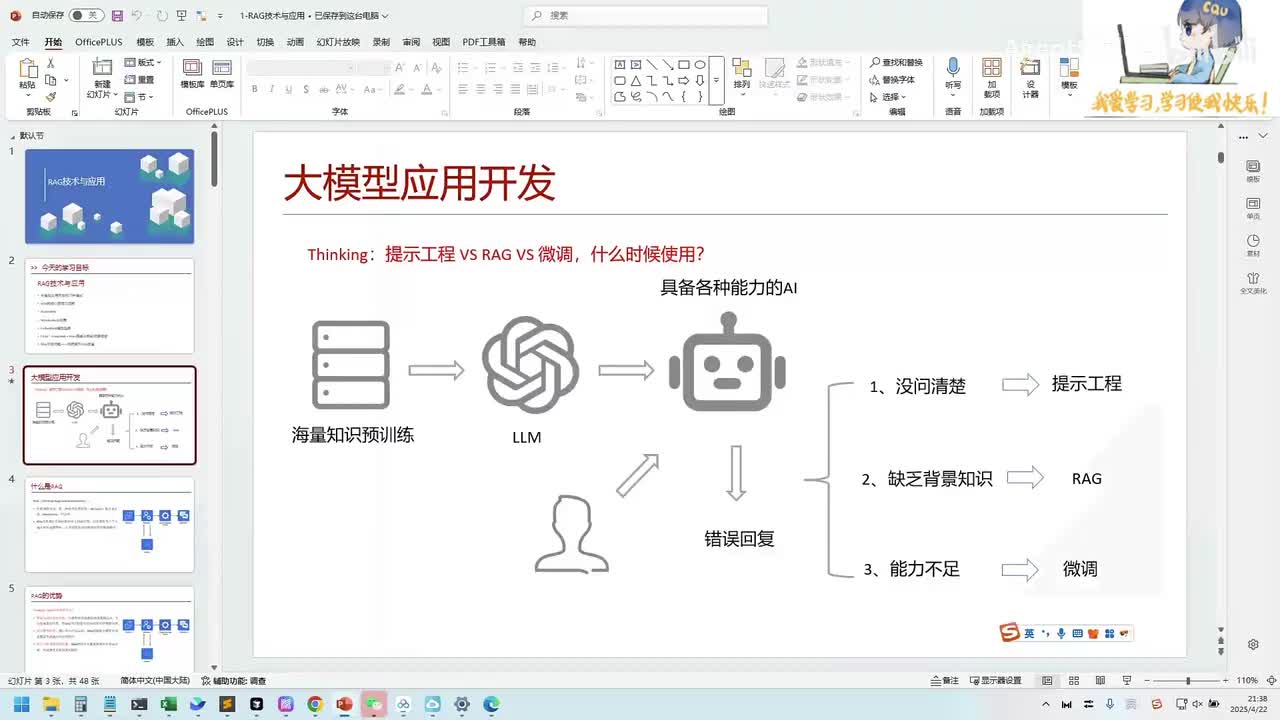Select the oval shape in shapes gallery

tap(700, 64)
